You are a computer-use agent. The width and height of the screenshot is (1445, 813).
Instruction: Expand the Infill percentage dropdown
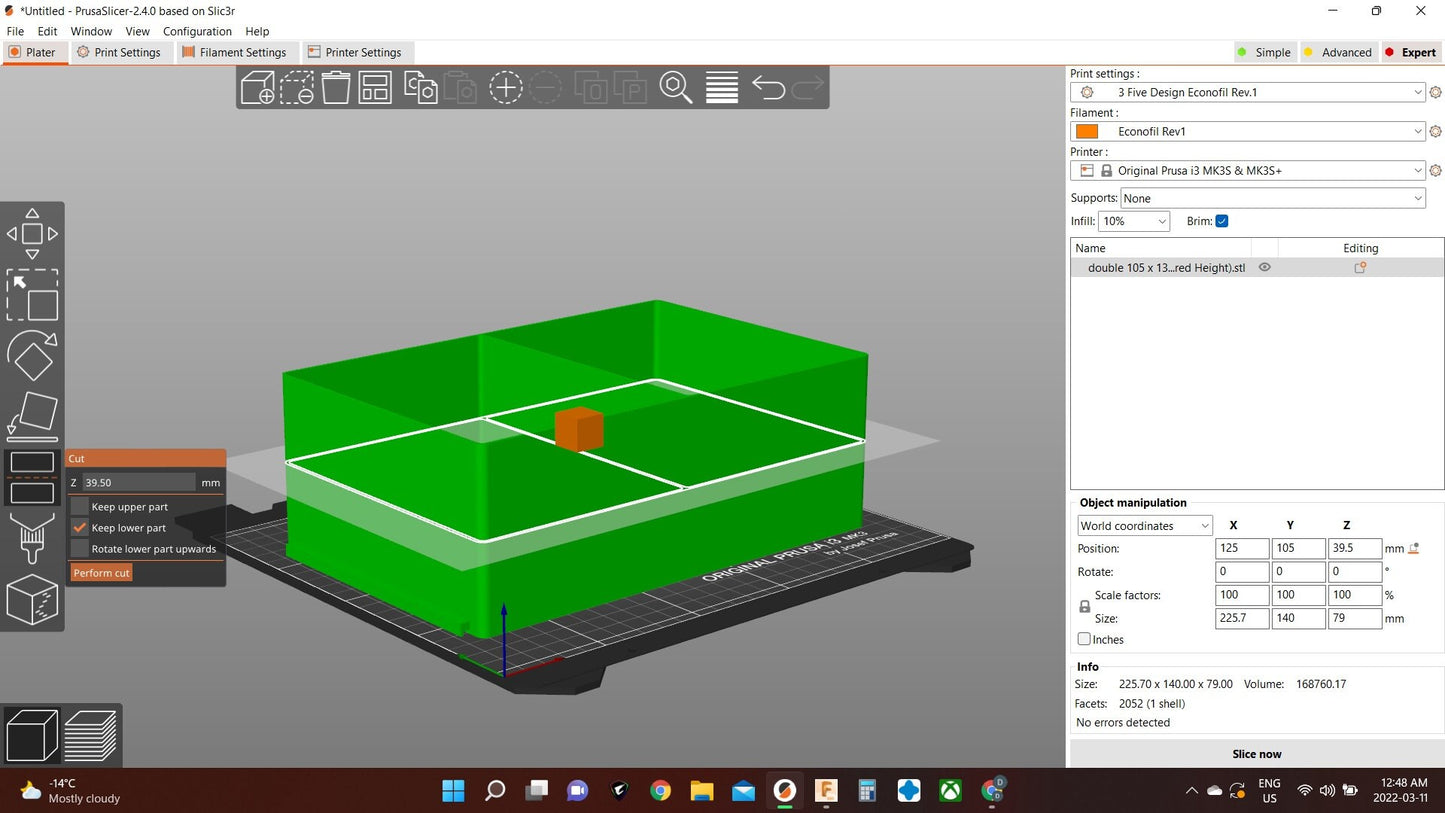pyautogui.click(x=1134, y=221)
